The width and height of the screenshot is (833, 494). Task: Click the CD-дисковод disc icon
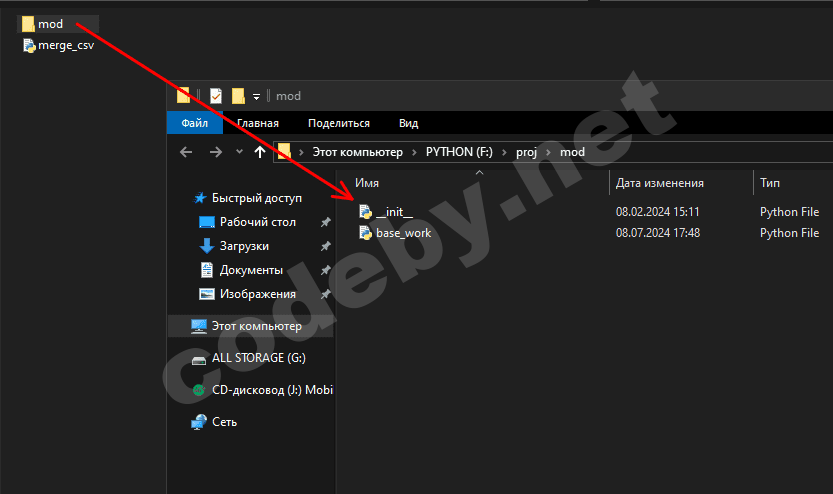(199, 390)
